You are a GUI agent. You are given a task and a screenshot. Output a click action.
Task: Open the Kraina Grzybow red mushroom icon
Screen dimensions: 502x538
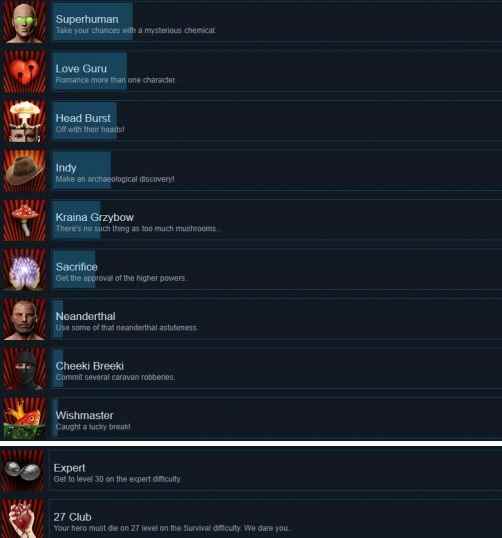pyautogui.click(x=24, y=220)
